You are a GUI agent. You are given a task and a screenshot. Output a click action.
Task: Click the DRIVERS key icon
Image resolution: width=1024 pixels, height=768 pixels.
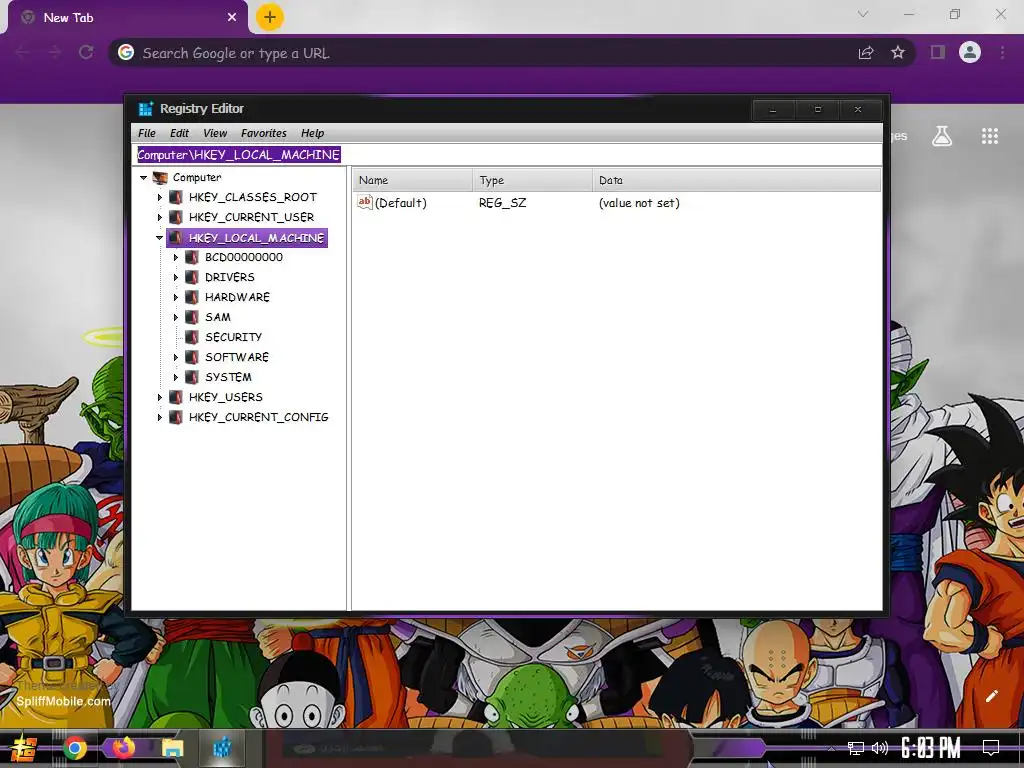pos(192,278)
